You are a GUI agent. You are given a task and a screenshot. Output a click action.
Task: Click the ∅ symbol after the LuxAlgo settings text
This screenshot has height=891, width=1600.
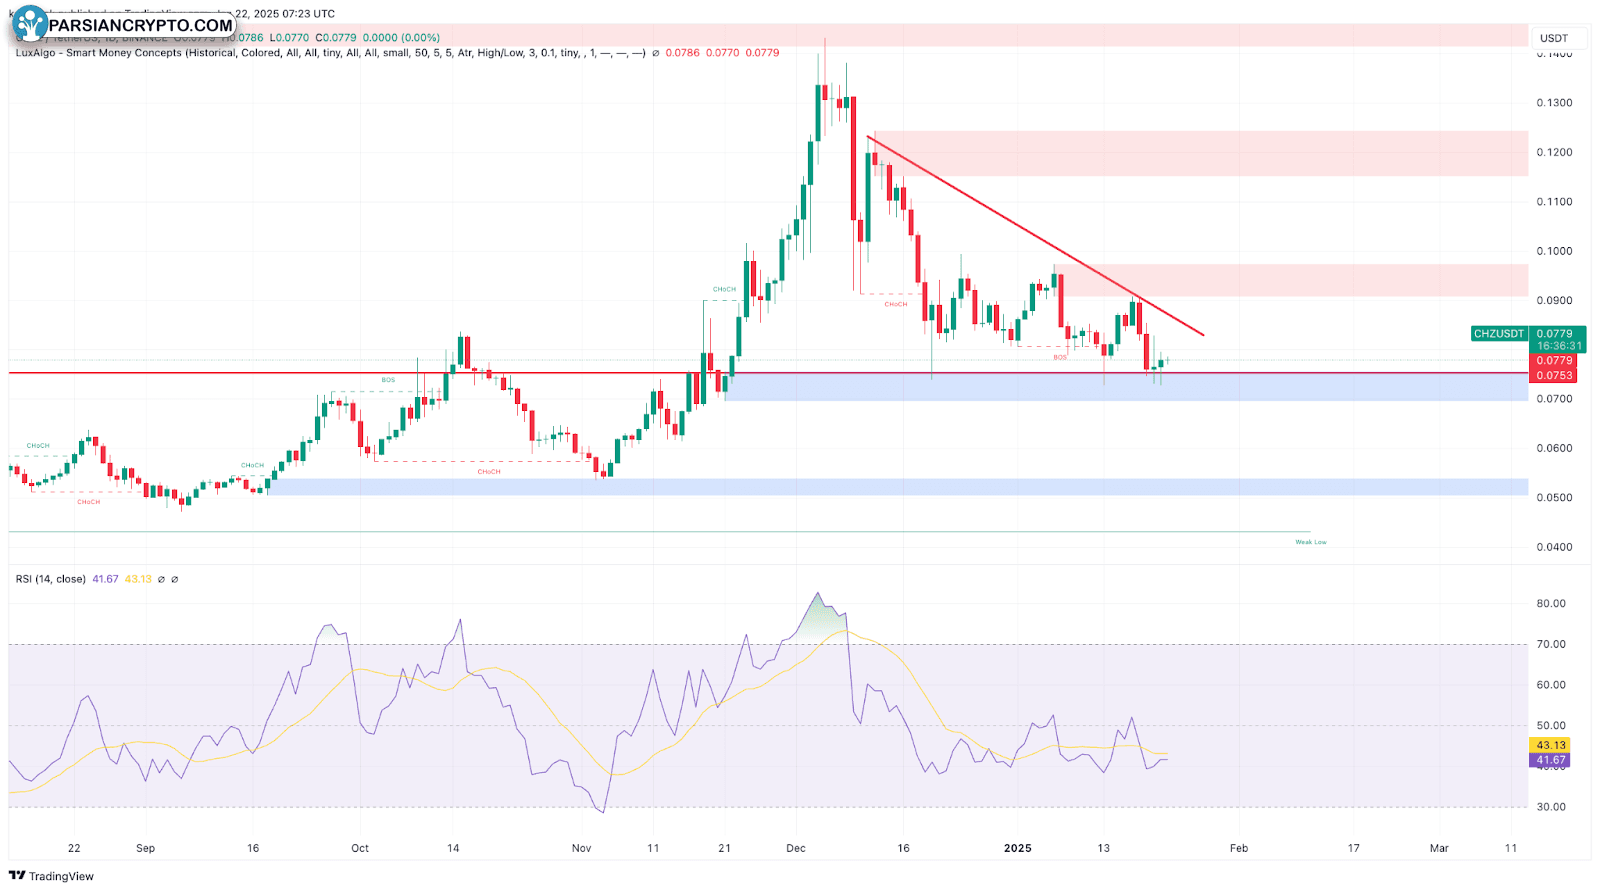[656, 53]
